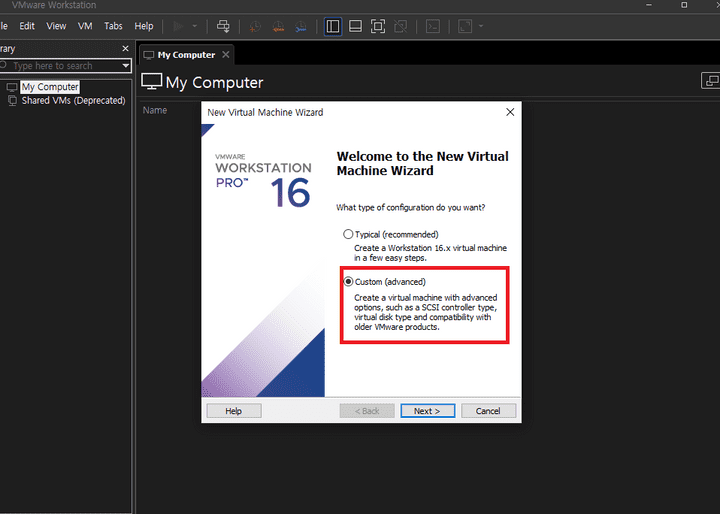Click the Name column header

point(155,110)
